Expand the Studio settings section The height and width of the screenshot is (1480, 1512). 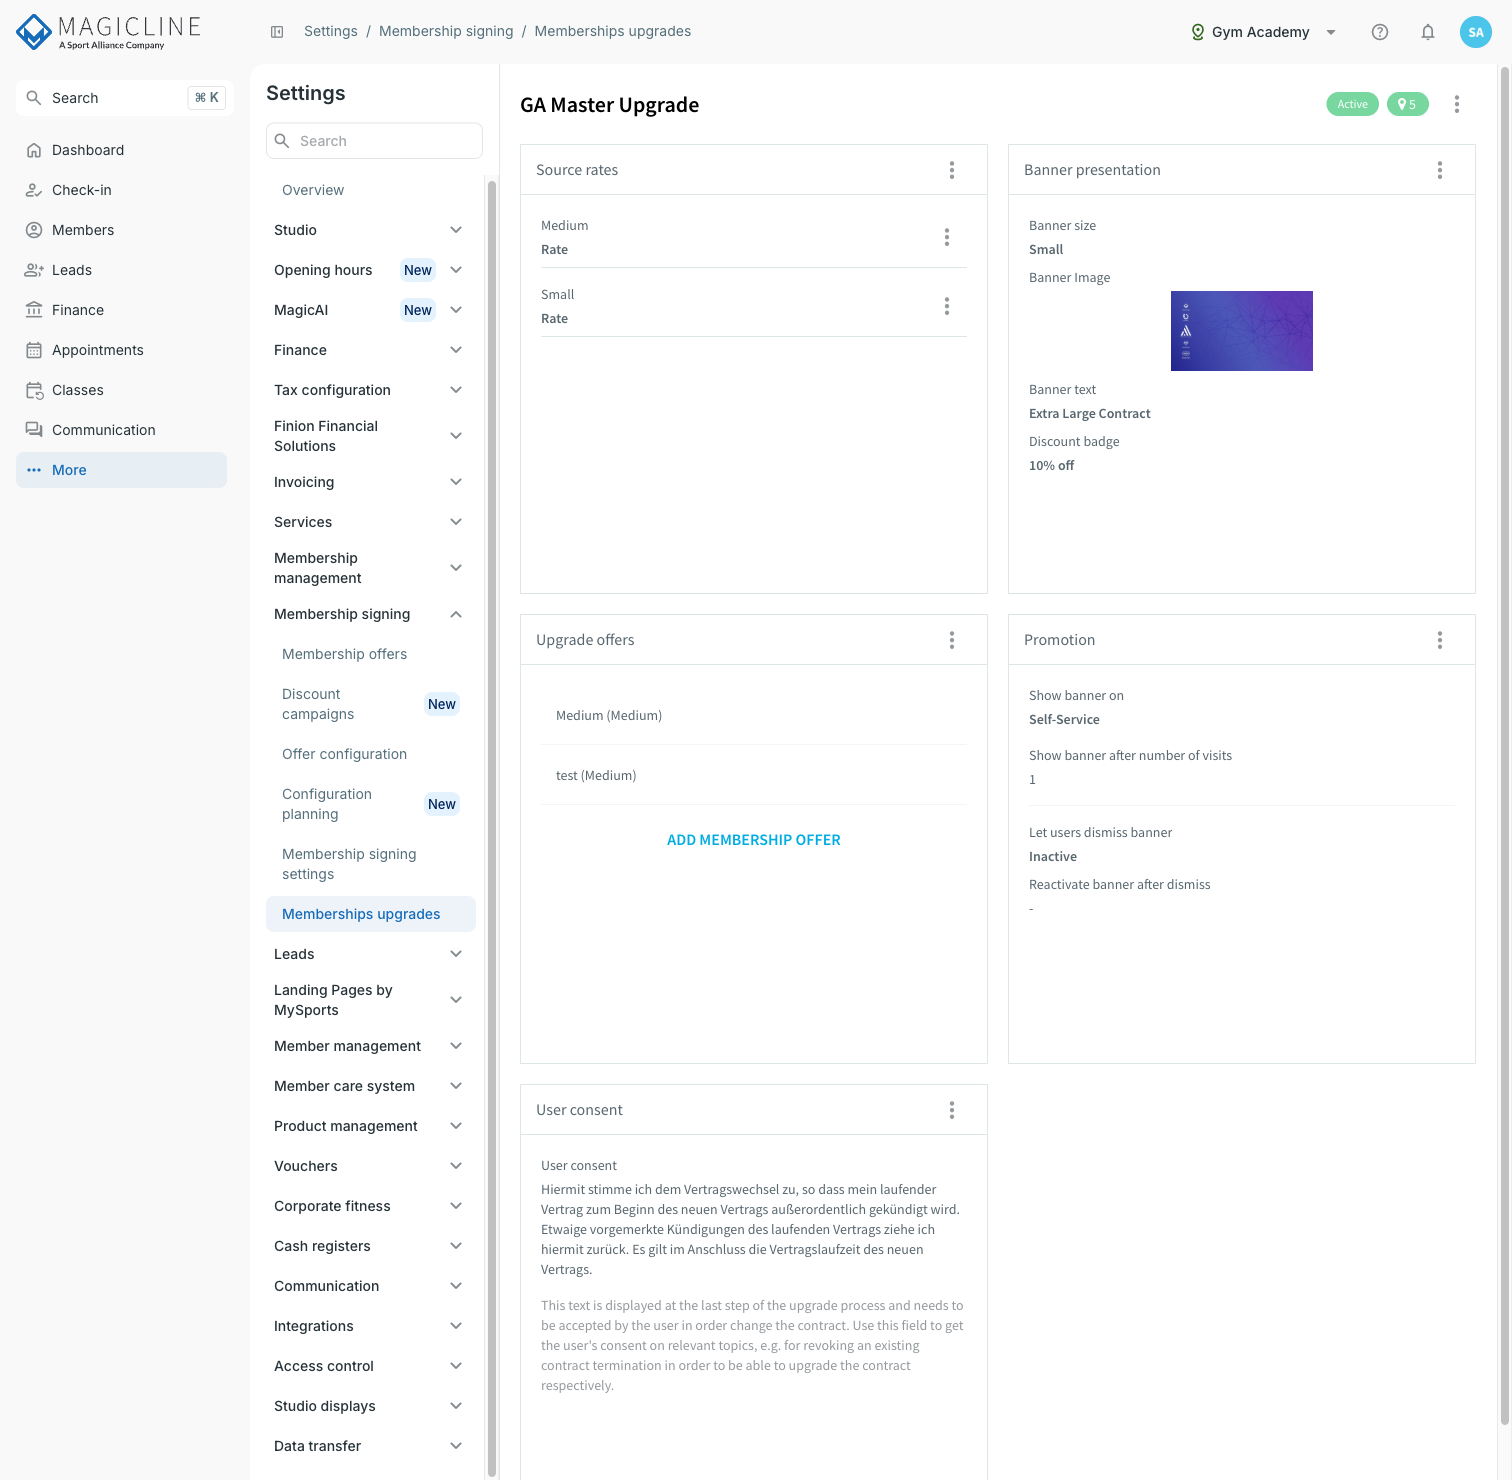(x=368, y=230)
